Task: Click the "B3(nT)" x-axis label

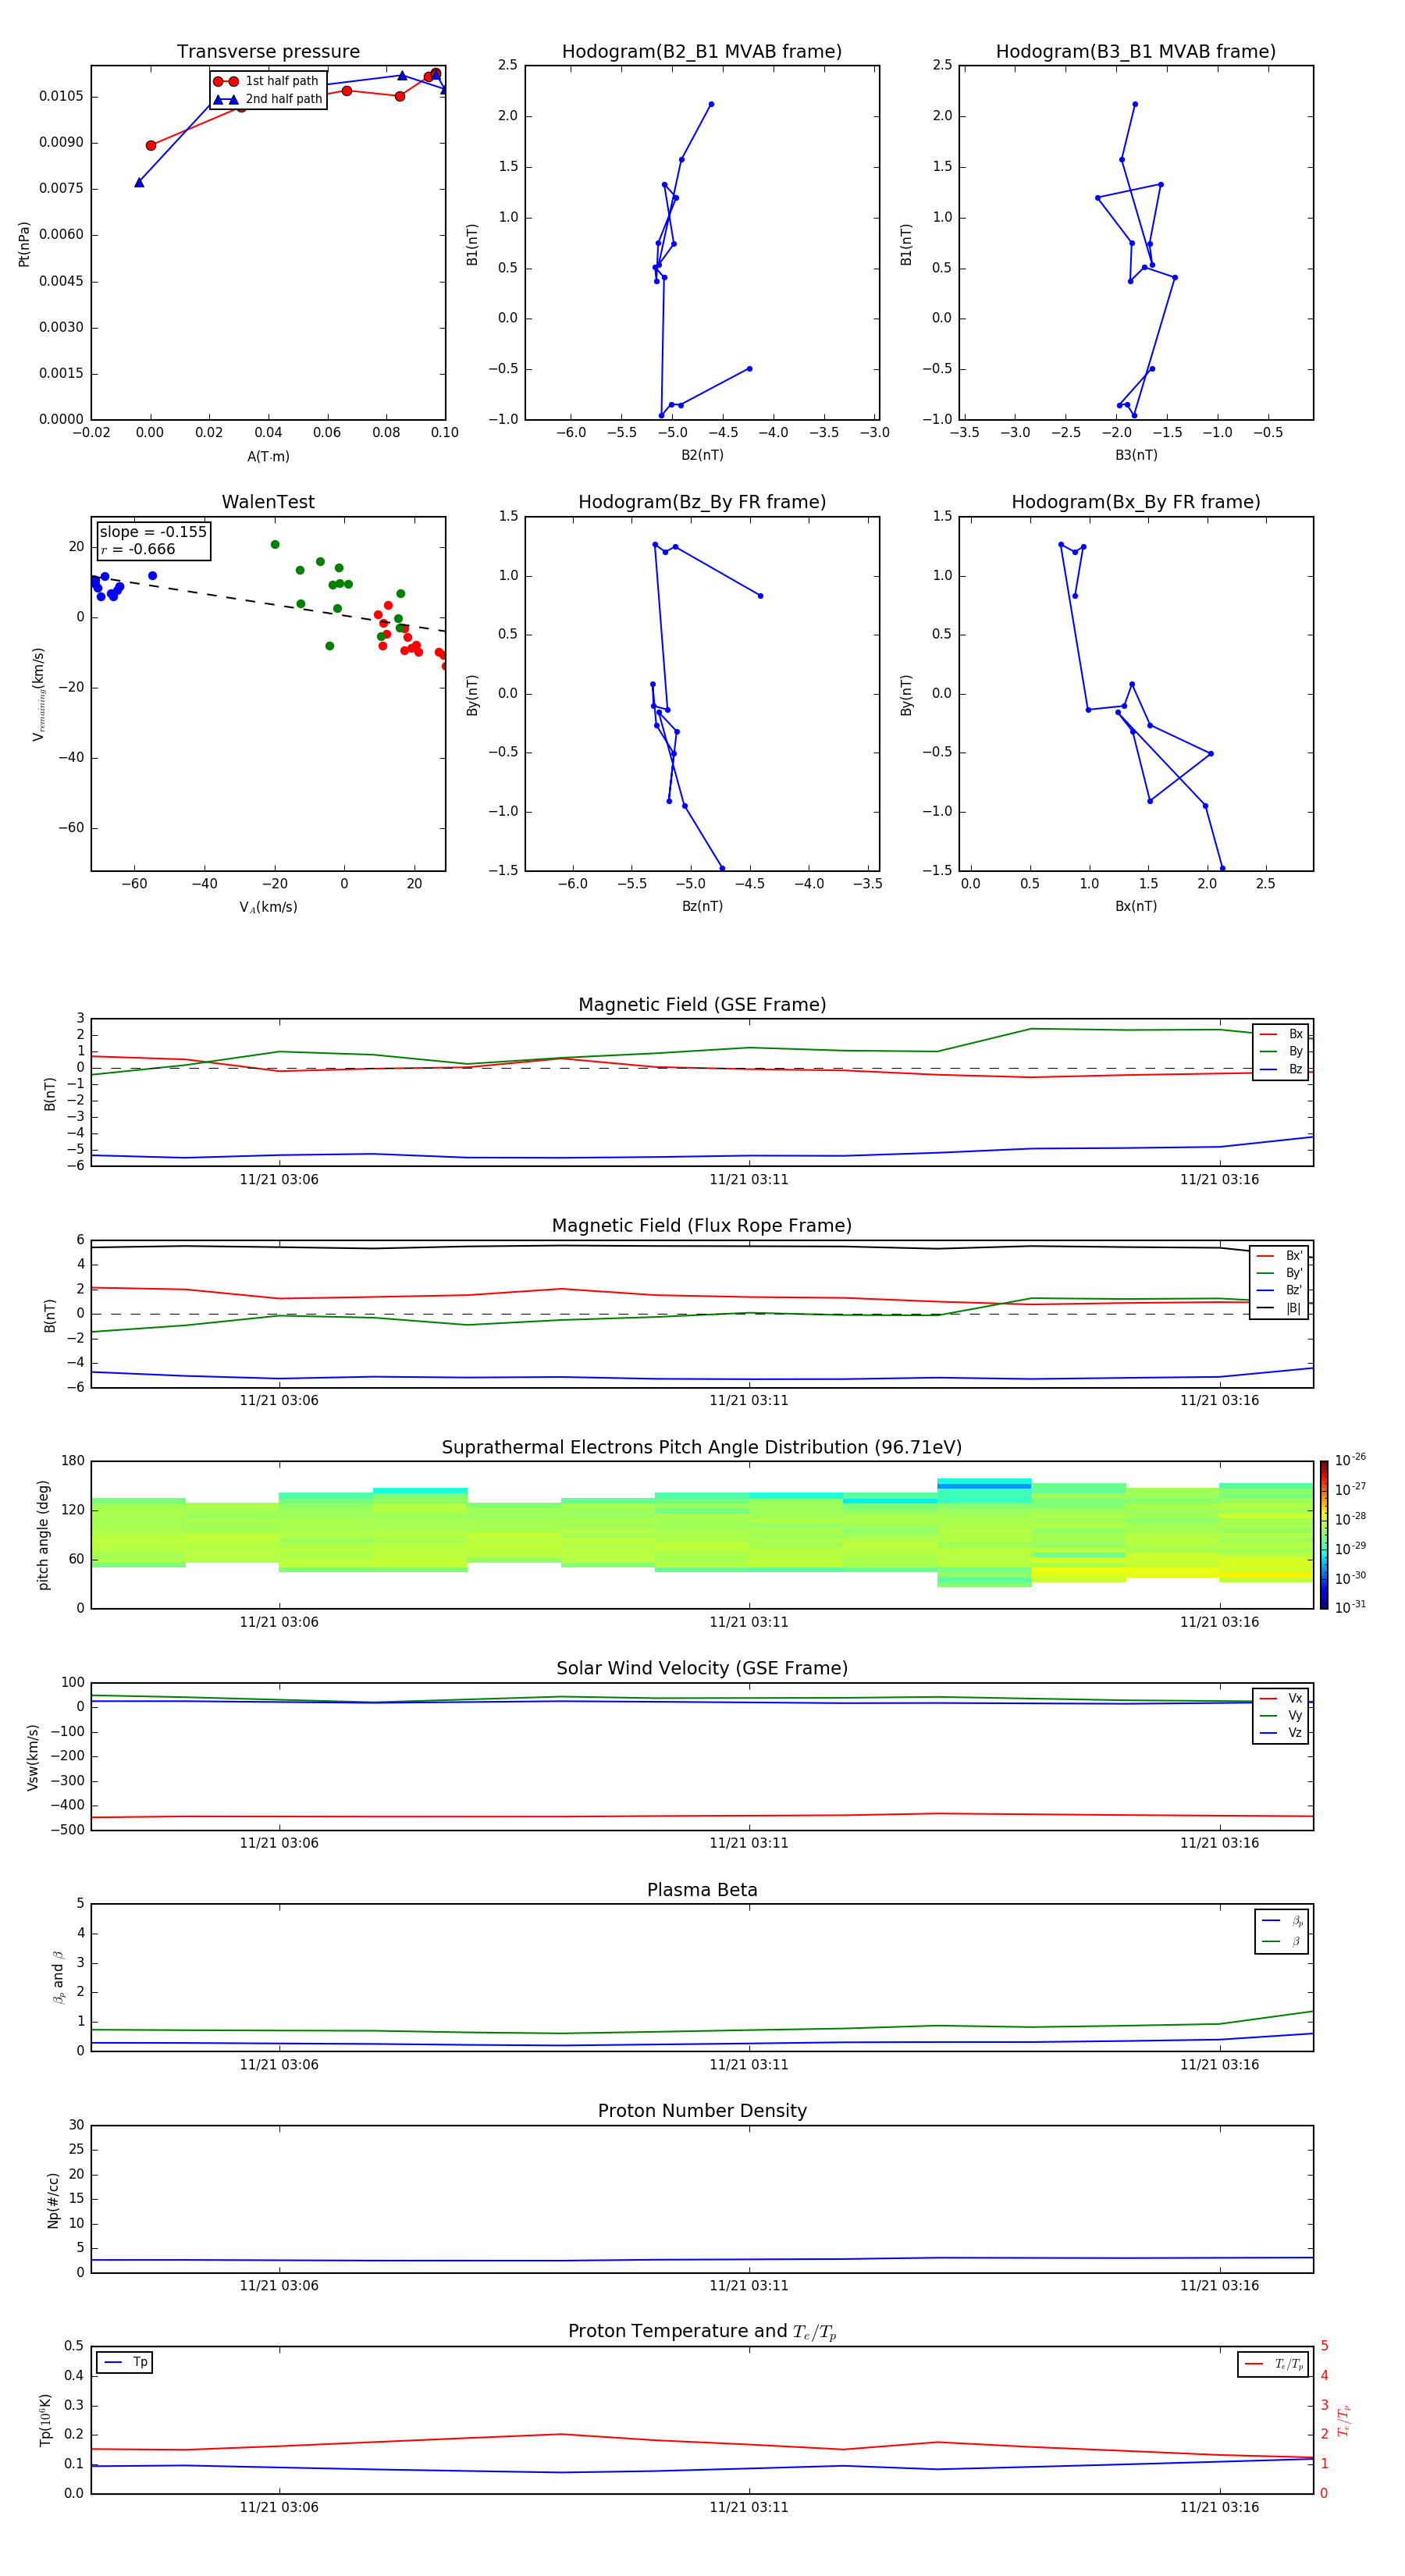Action: [x=1136, y=455]
